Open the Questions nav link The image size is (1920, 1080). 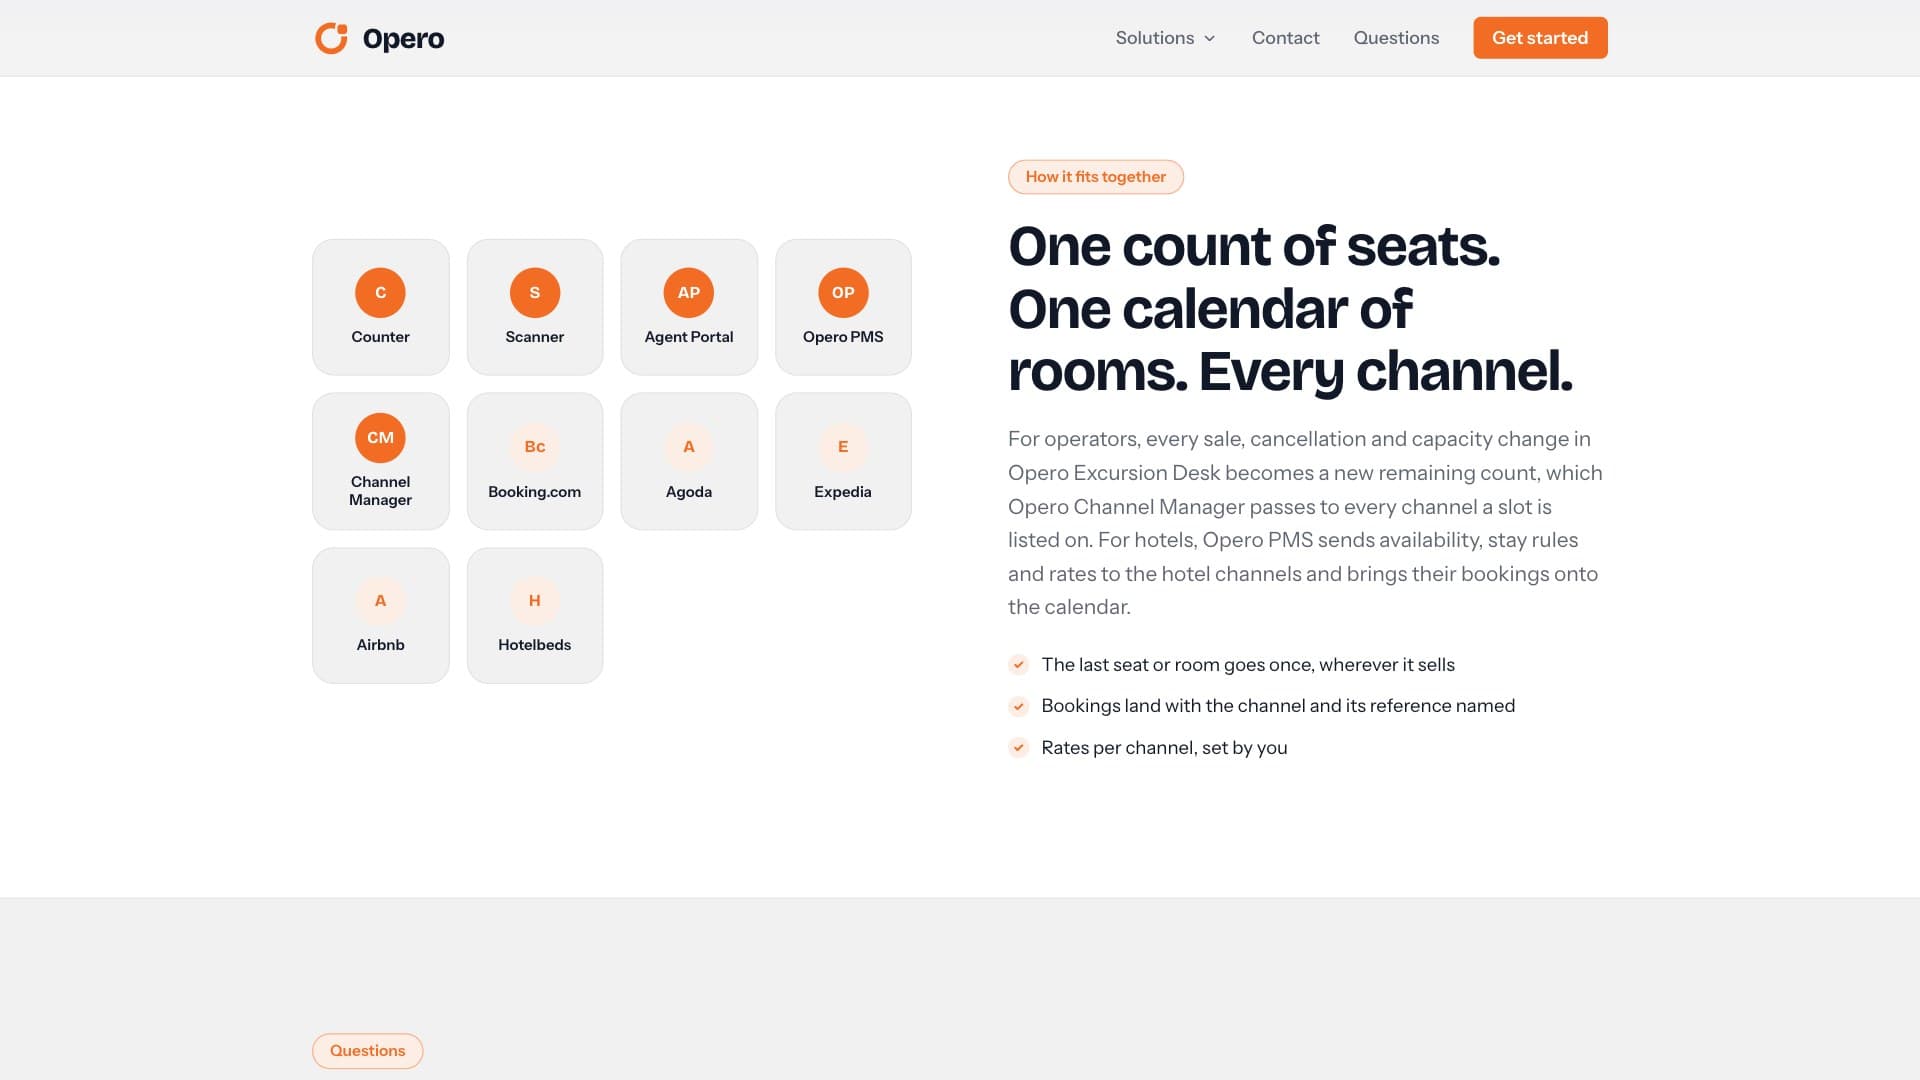[x=1396, y=38]
